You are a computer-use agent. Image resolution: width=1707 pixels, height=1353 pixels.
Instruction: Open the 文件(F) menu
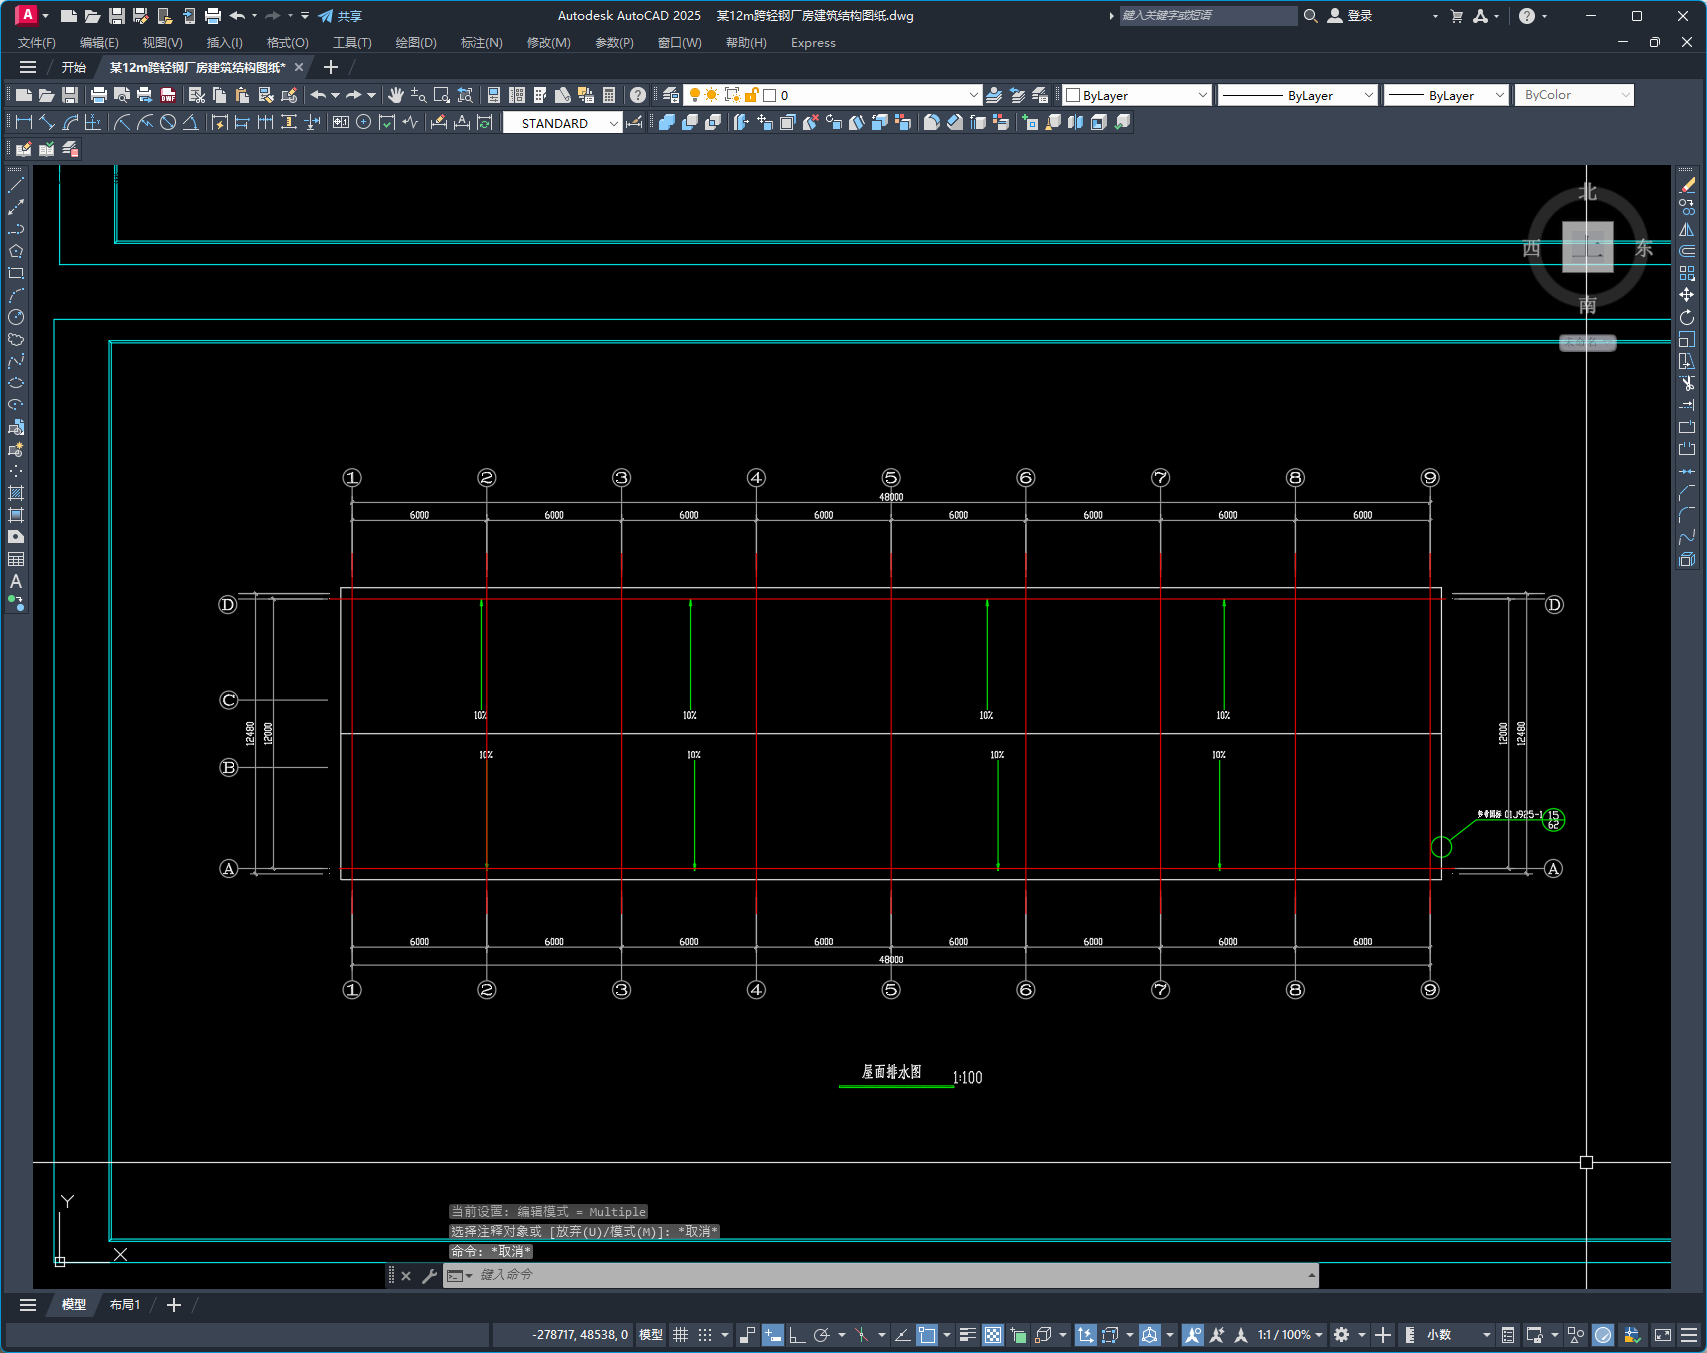tap(37, 43)
